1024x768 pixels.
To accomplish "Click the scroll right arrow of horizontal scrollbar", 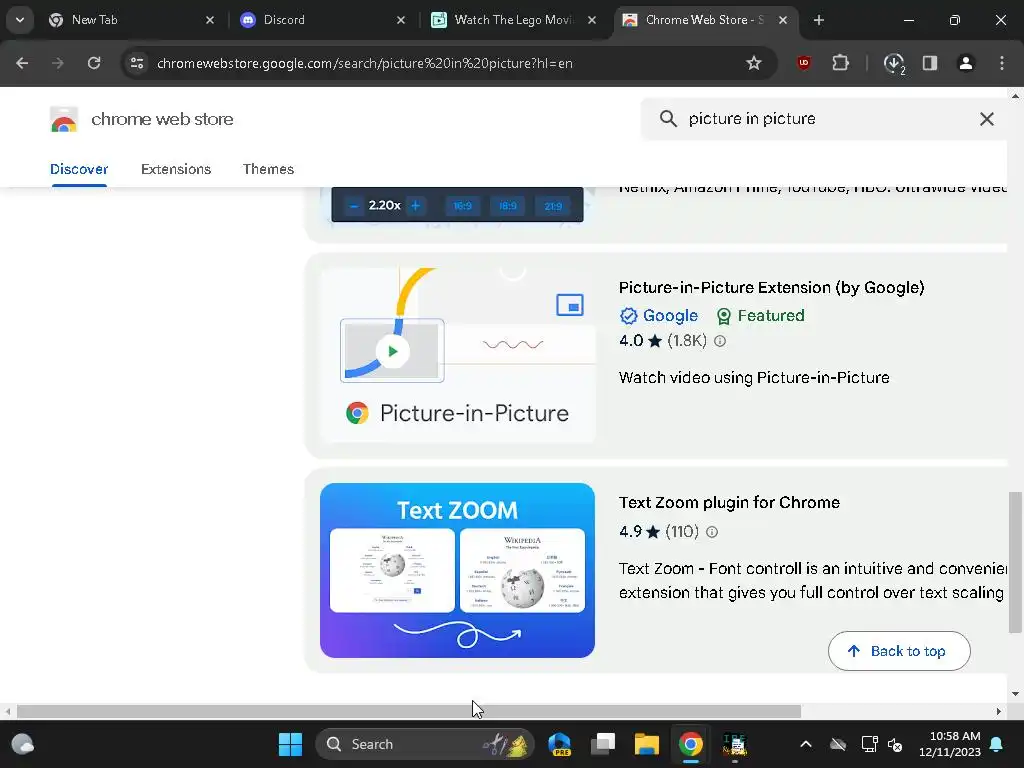I will (x=999, y=711).
